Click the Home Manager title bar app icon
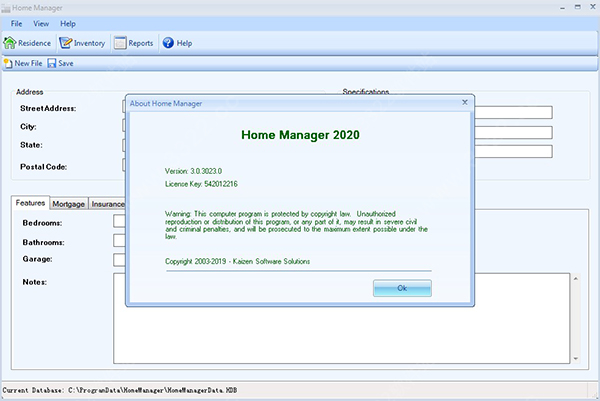The image size is (600, 401). pos(6,8)
